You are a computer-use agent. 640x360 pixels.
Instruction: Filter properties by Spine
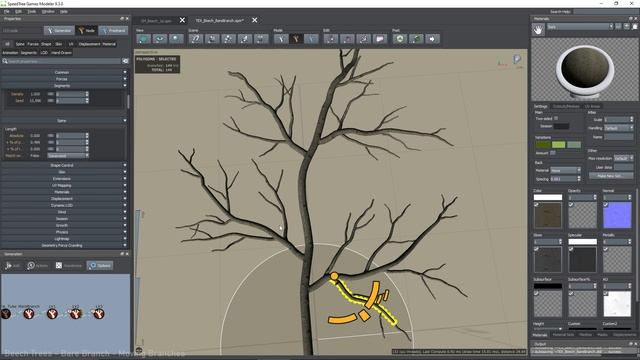point(20,44)
